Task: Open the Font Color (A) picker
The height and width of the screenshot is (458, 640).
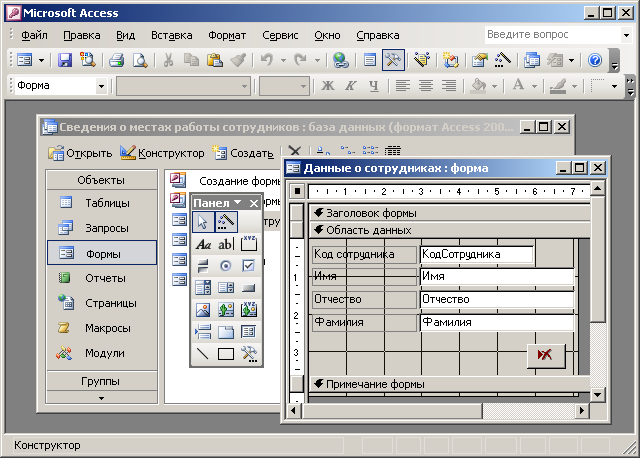Action: (x=519, y=86)
